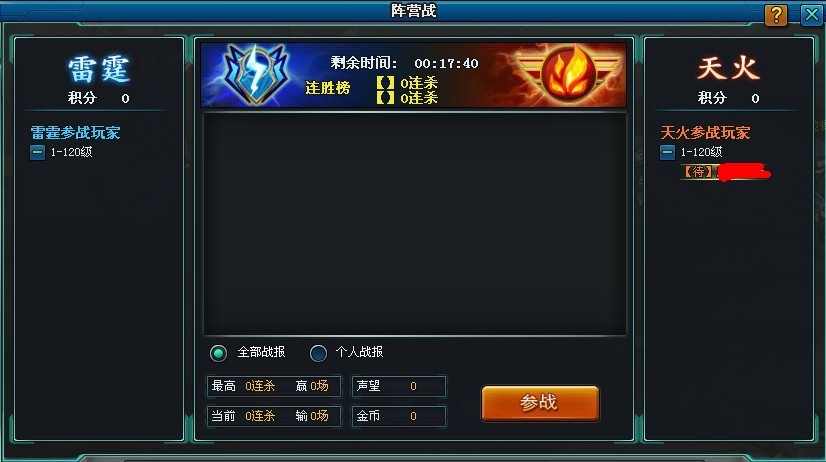This screenshot has height=462, width=826.
Task: Click the 金币 value field
Action: (399, 416)
